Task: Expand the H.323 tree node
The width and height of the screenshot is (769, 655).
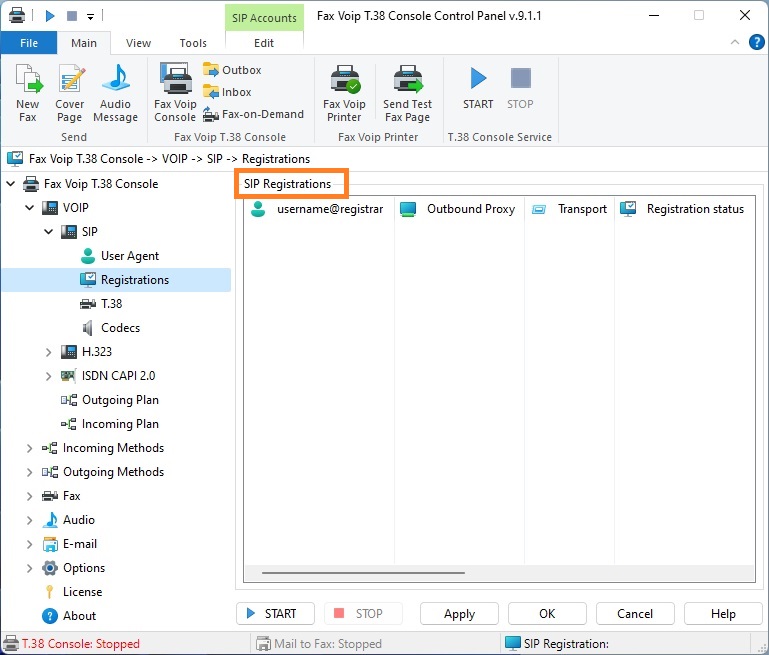Action: pyautogui.click(x=49, y=352)
